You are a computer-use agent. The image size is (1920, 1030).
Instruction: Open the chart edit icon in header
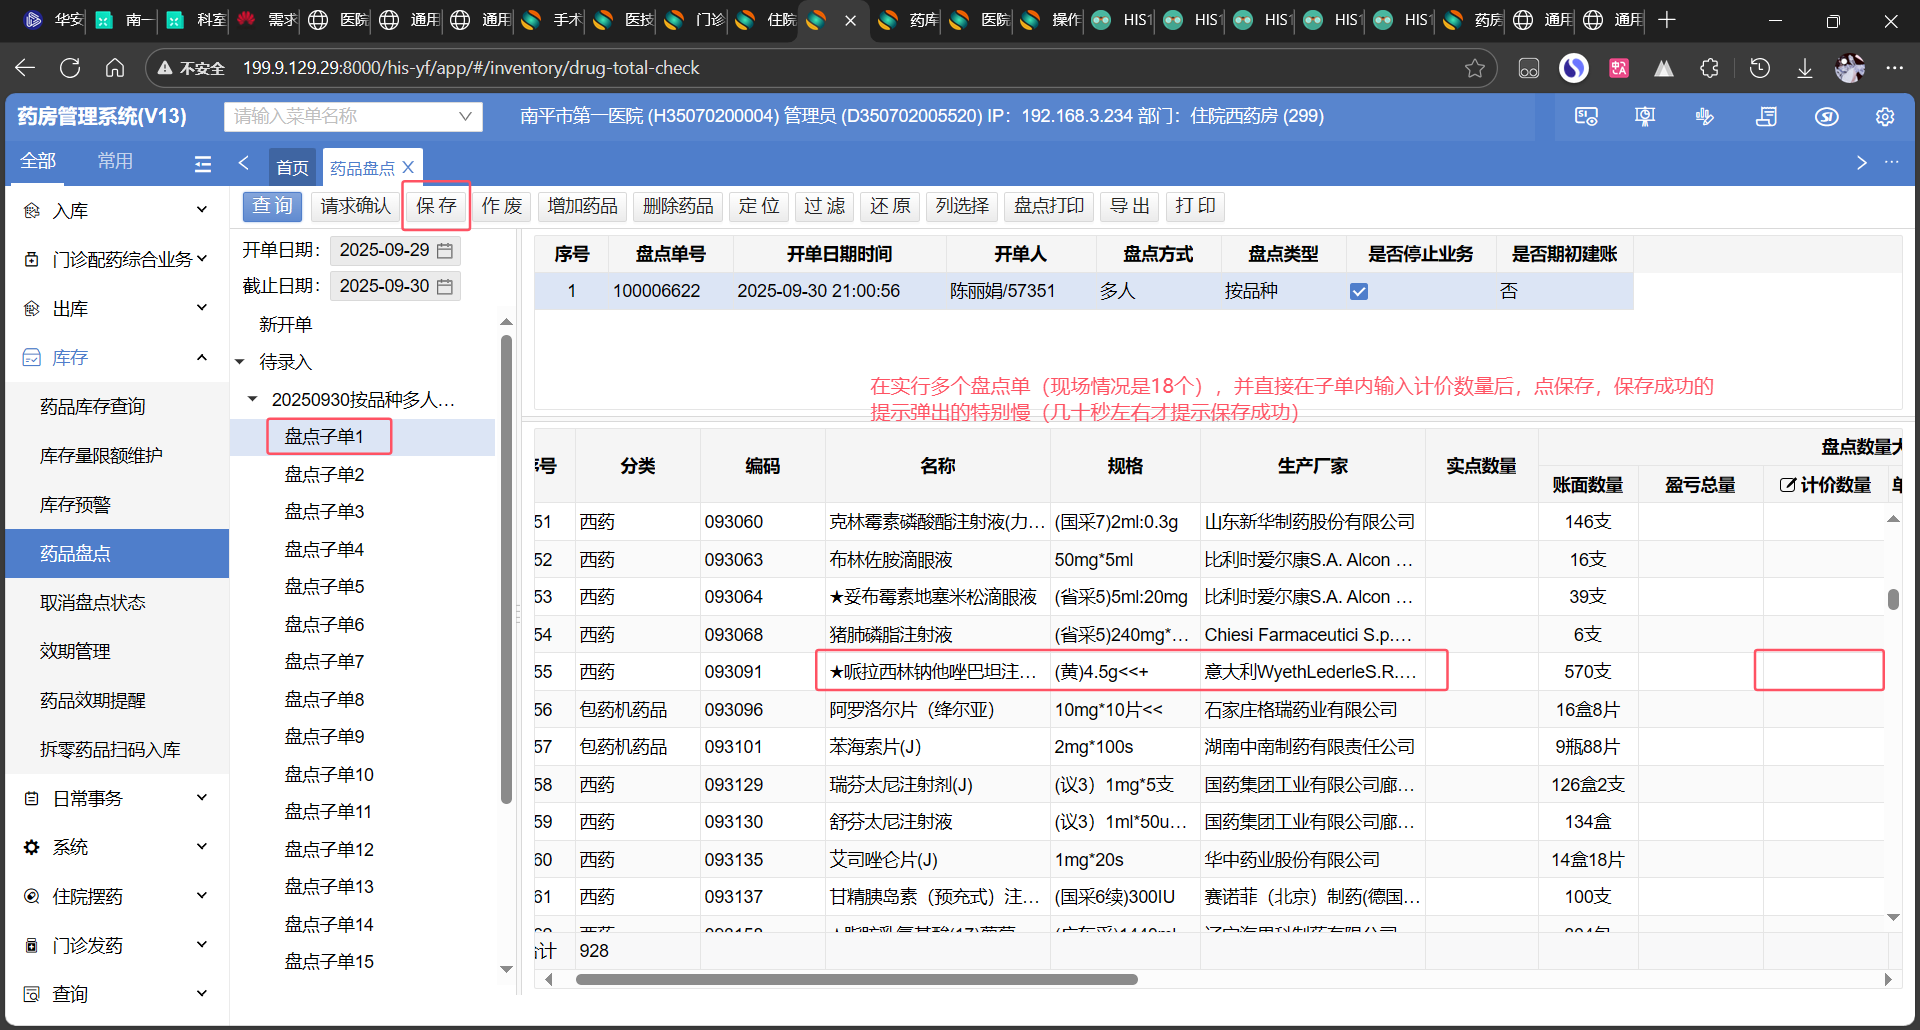(1705, 117)
